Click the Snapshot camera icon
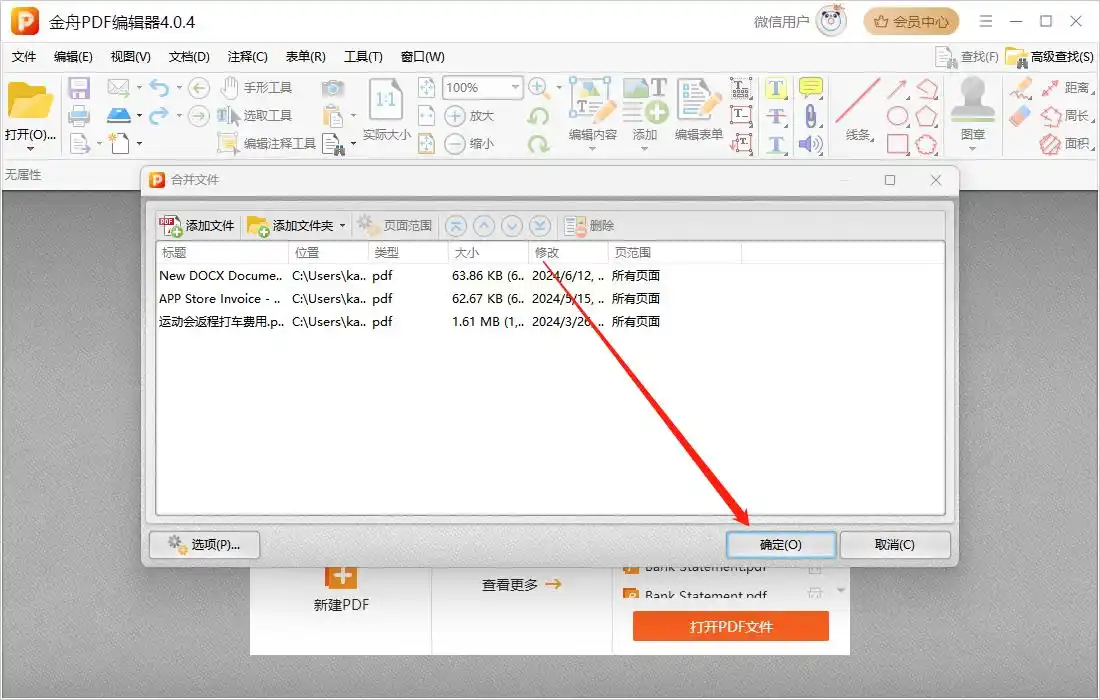Screen dimensions: 1100x700 point(333,88)
